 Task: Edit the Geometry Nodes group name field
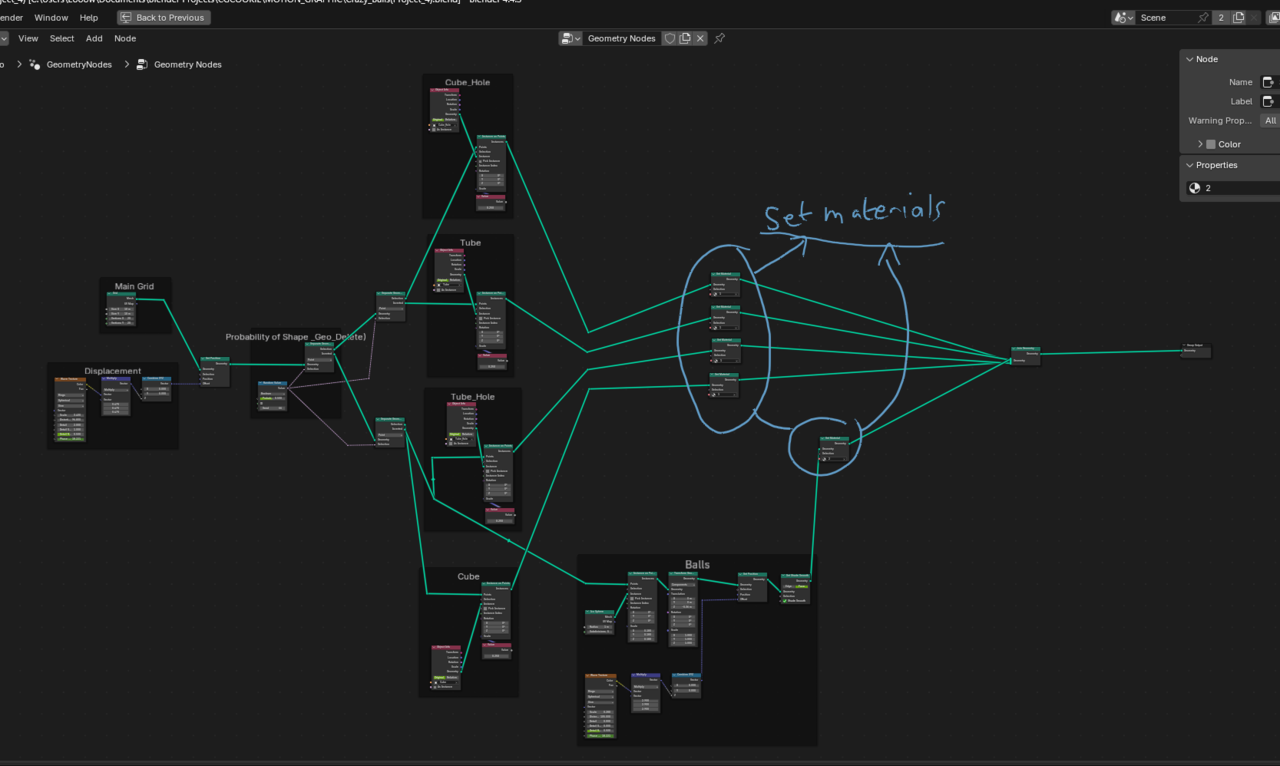tap(622, 38)
